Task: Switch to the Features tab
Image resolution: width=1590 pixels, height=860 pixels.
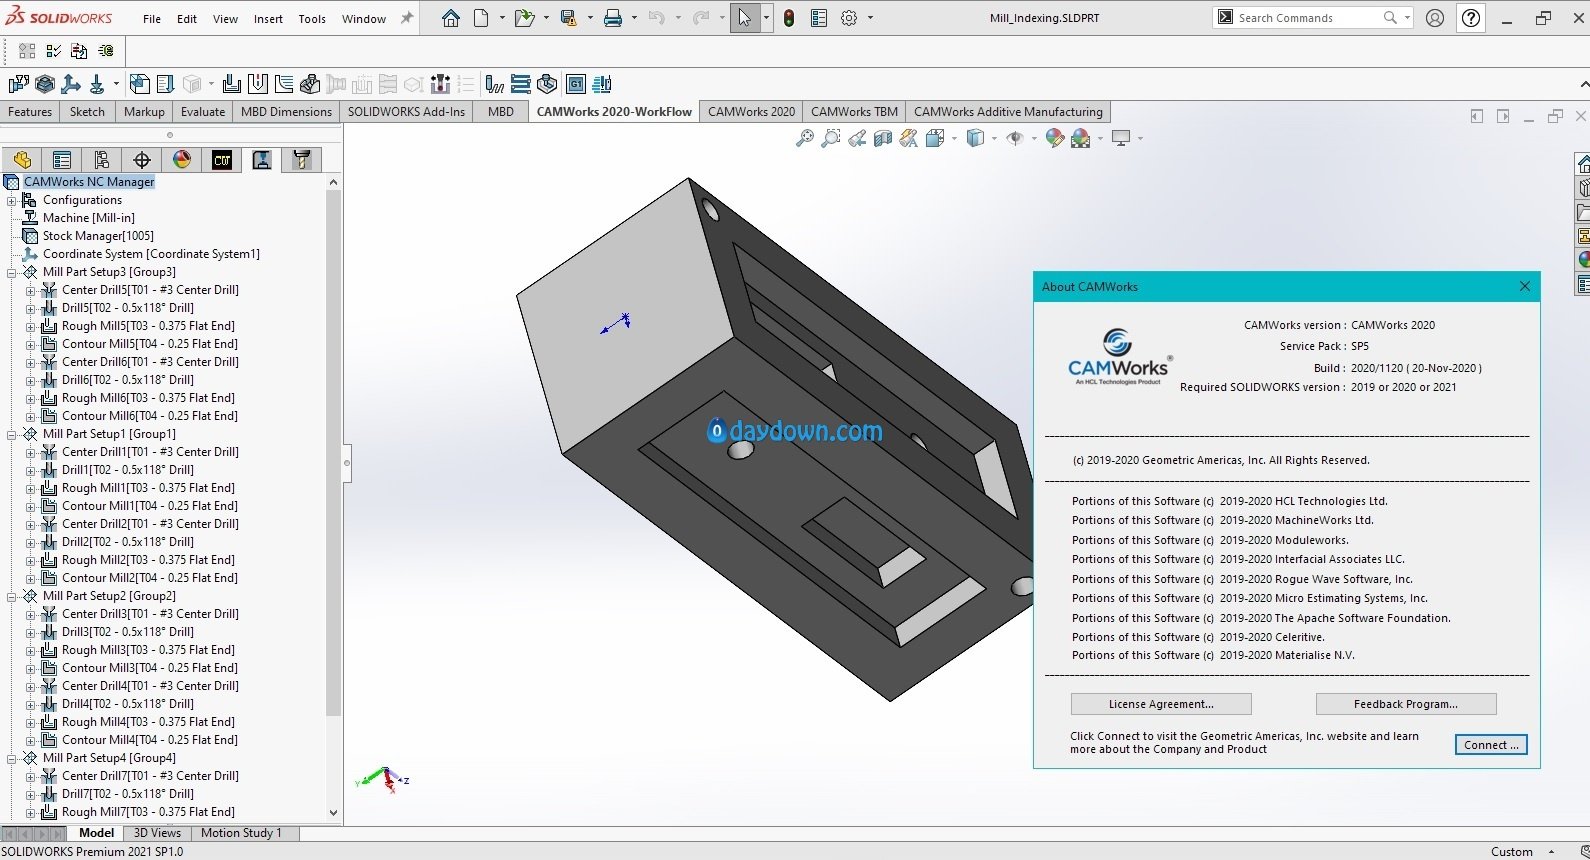Action: (30, 112)
